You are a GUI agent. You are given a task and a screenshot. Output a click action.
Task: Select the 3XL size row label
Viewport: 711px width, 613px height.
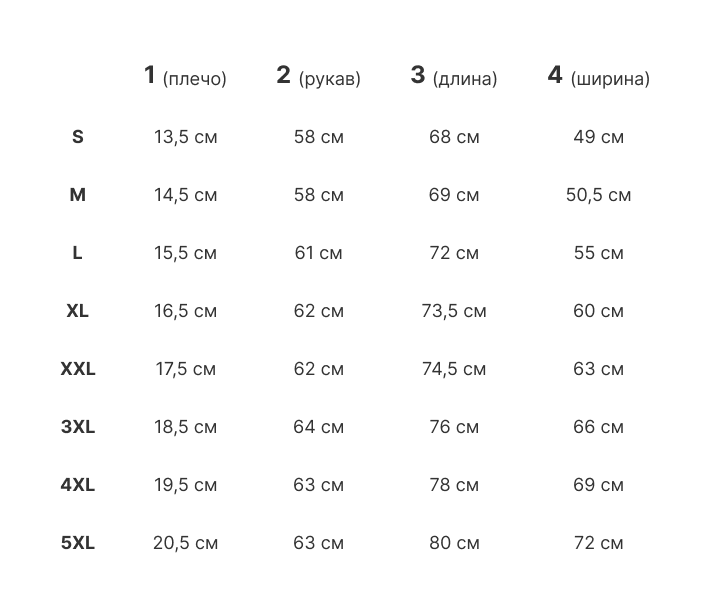78,427
